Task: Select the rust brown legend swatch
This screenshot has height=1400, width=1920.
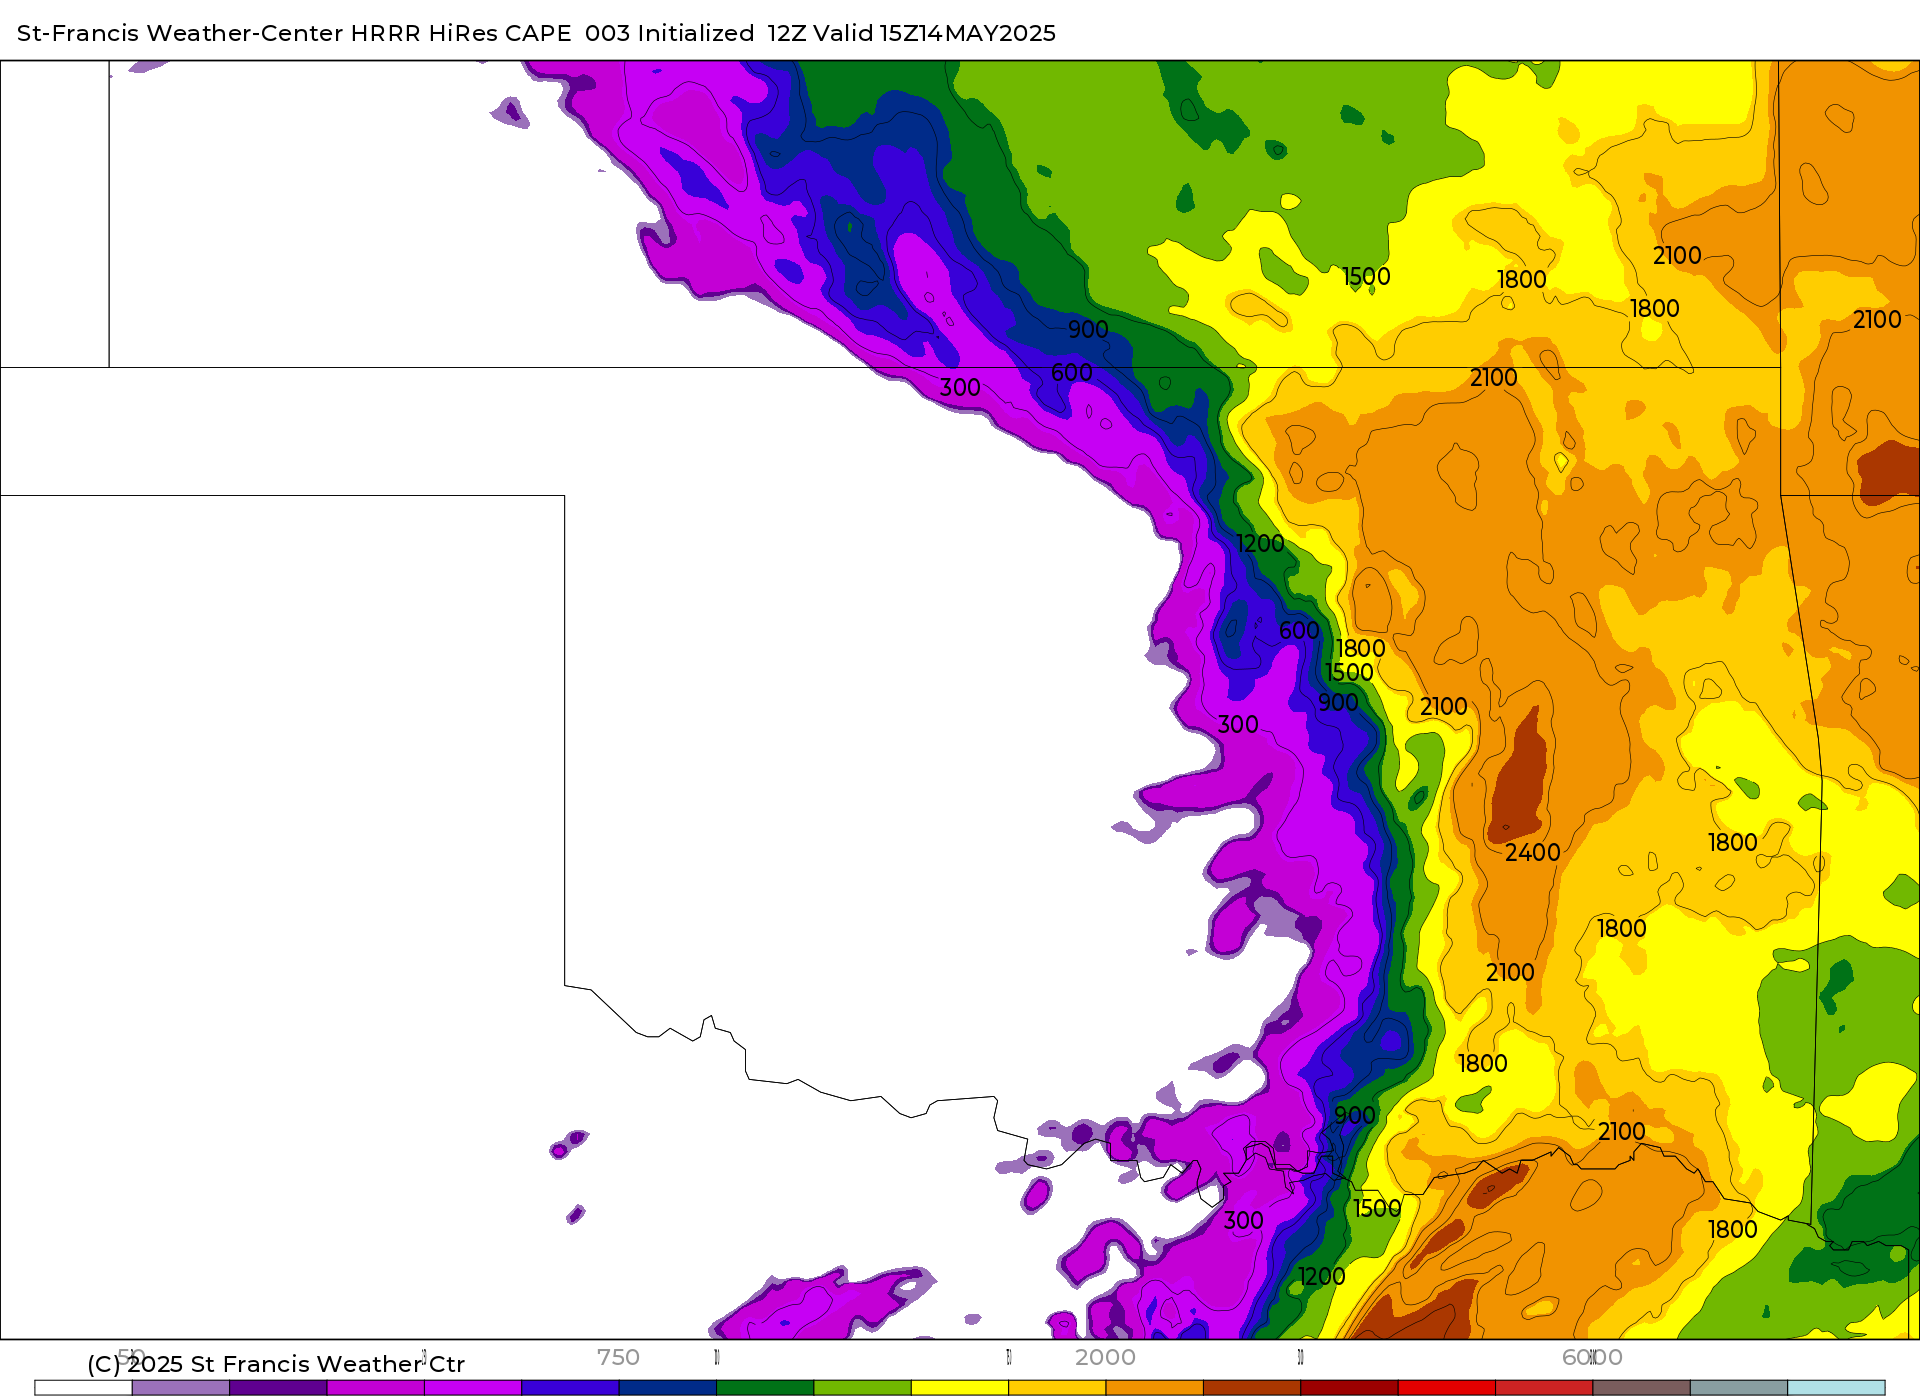Action: (x=1252, y=1387)
